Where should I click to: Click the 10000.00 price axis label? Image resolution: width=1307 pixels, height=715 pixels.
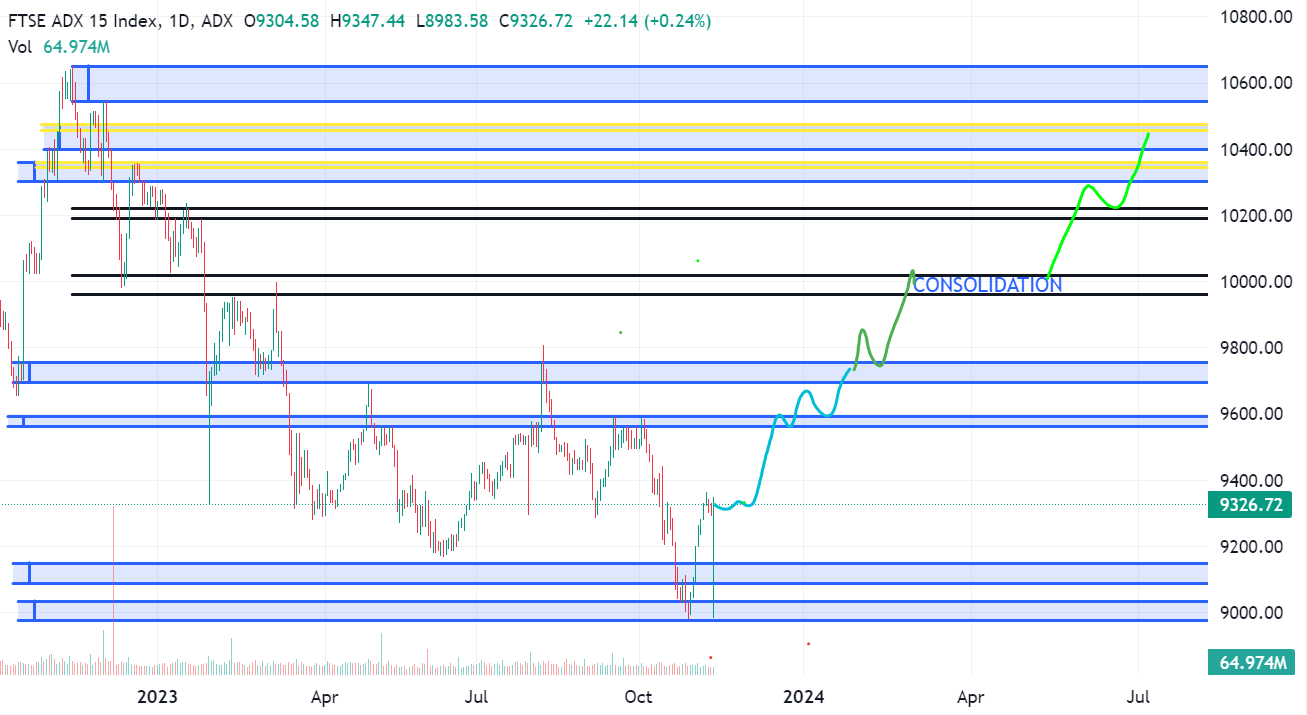1257,282
